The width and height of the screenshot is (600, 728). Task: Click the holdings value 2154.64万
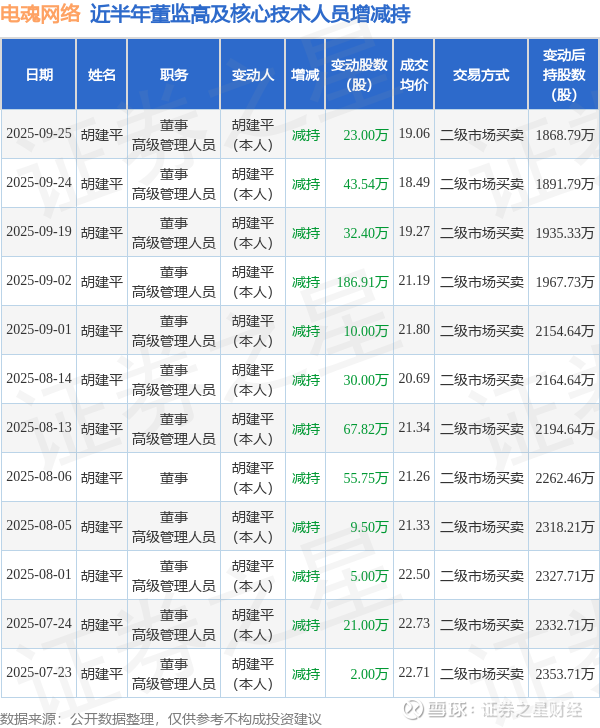(564, 331)
